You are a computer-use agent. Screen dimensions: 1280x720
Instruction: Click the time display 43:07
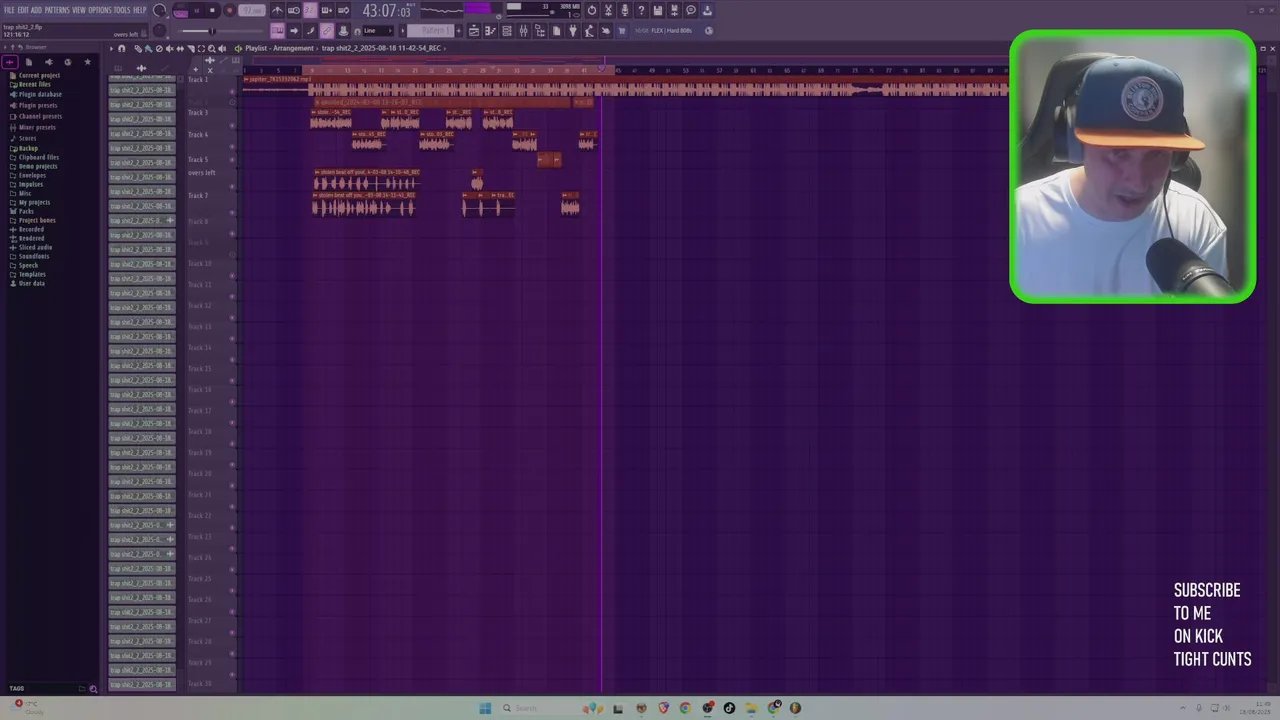(x=386, y=11)
